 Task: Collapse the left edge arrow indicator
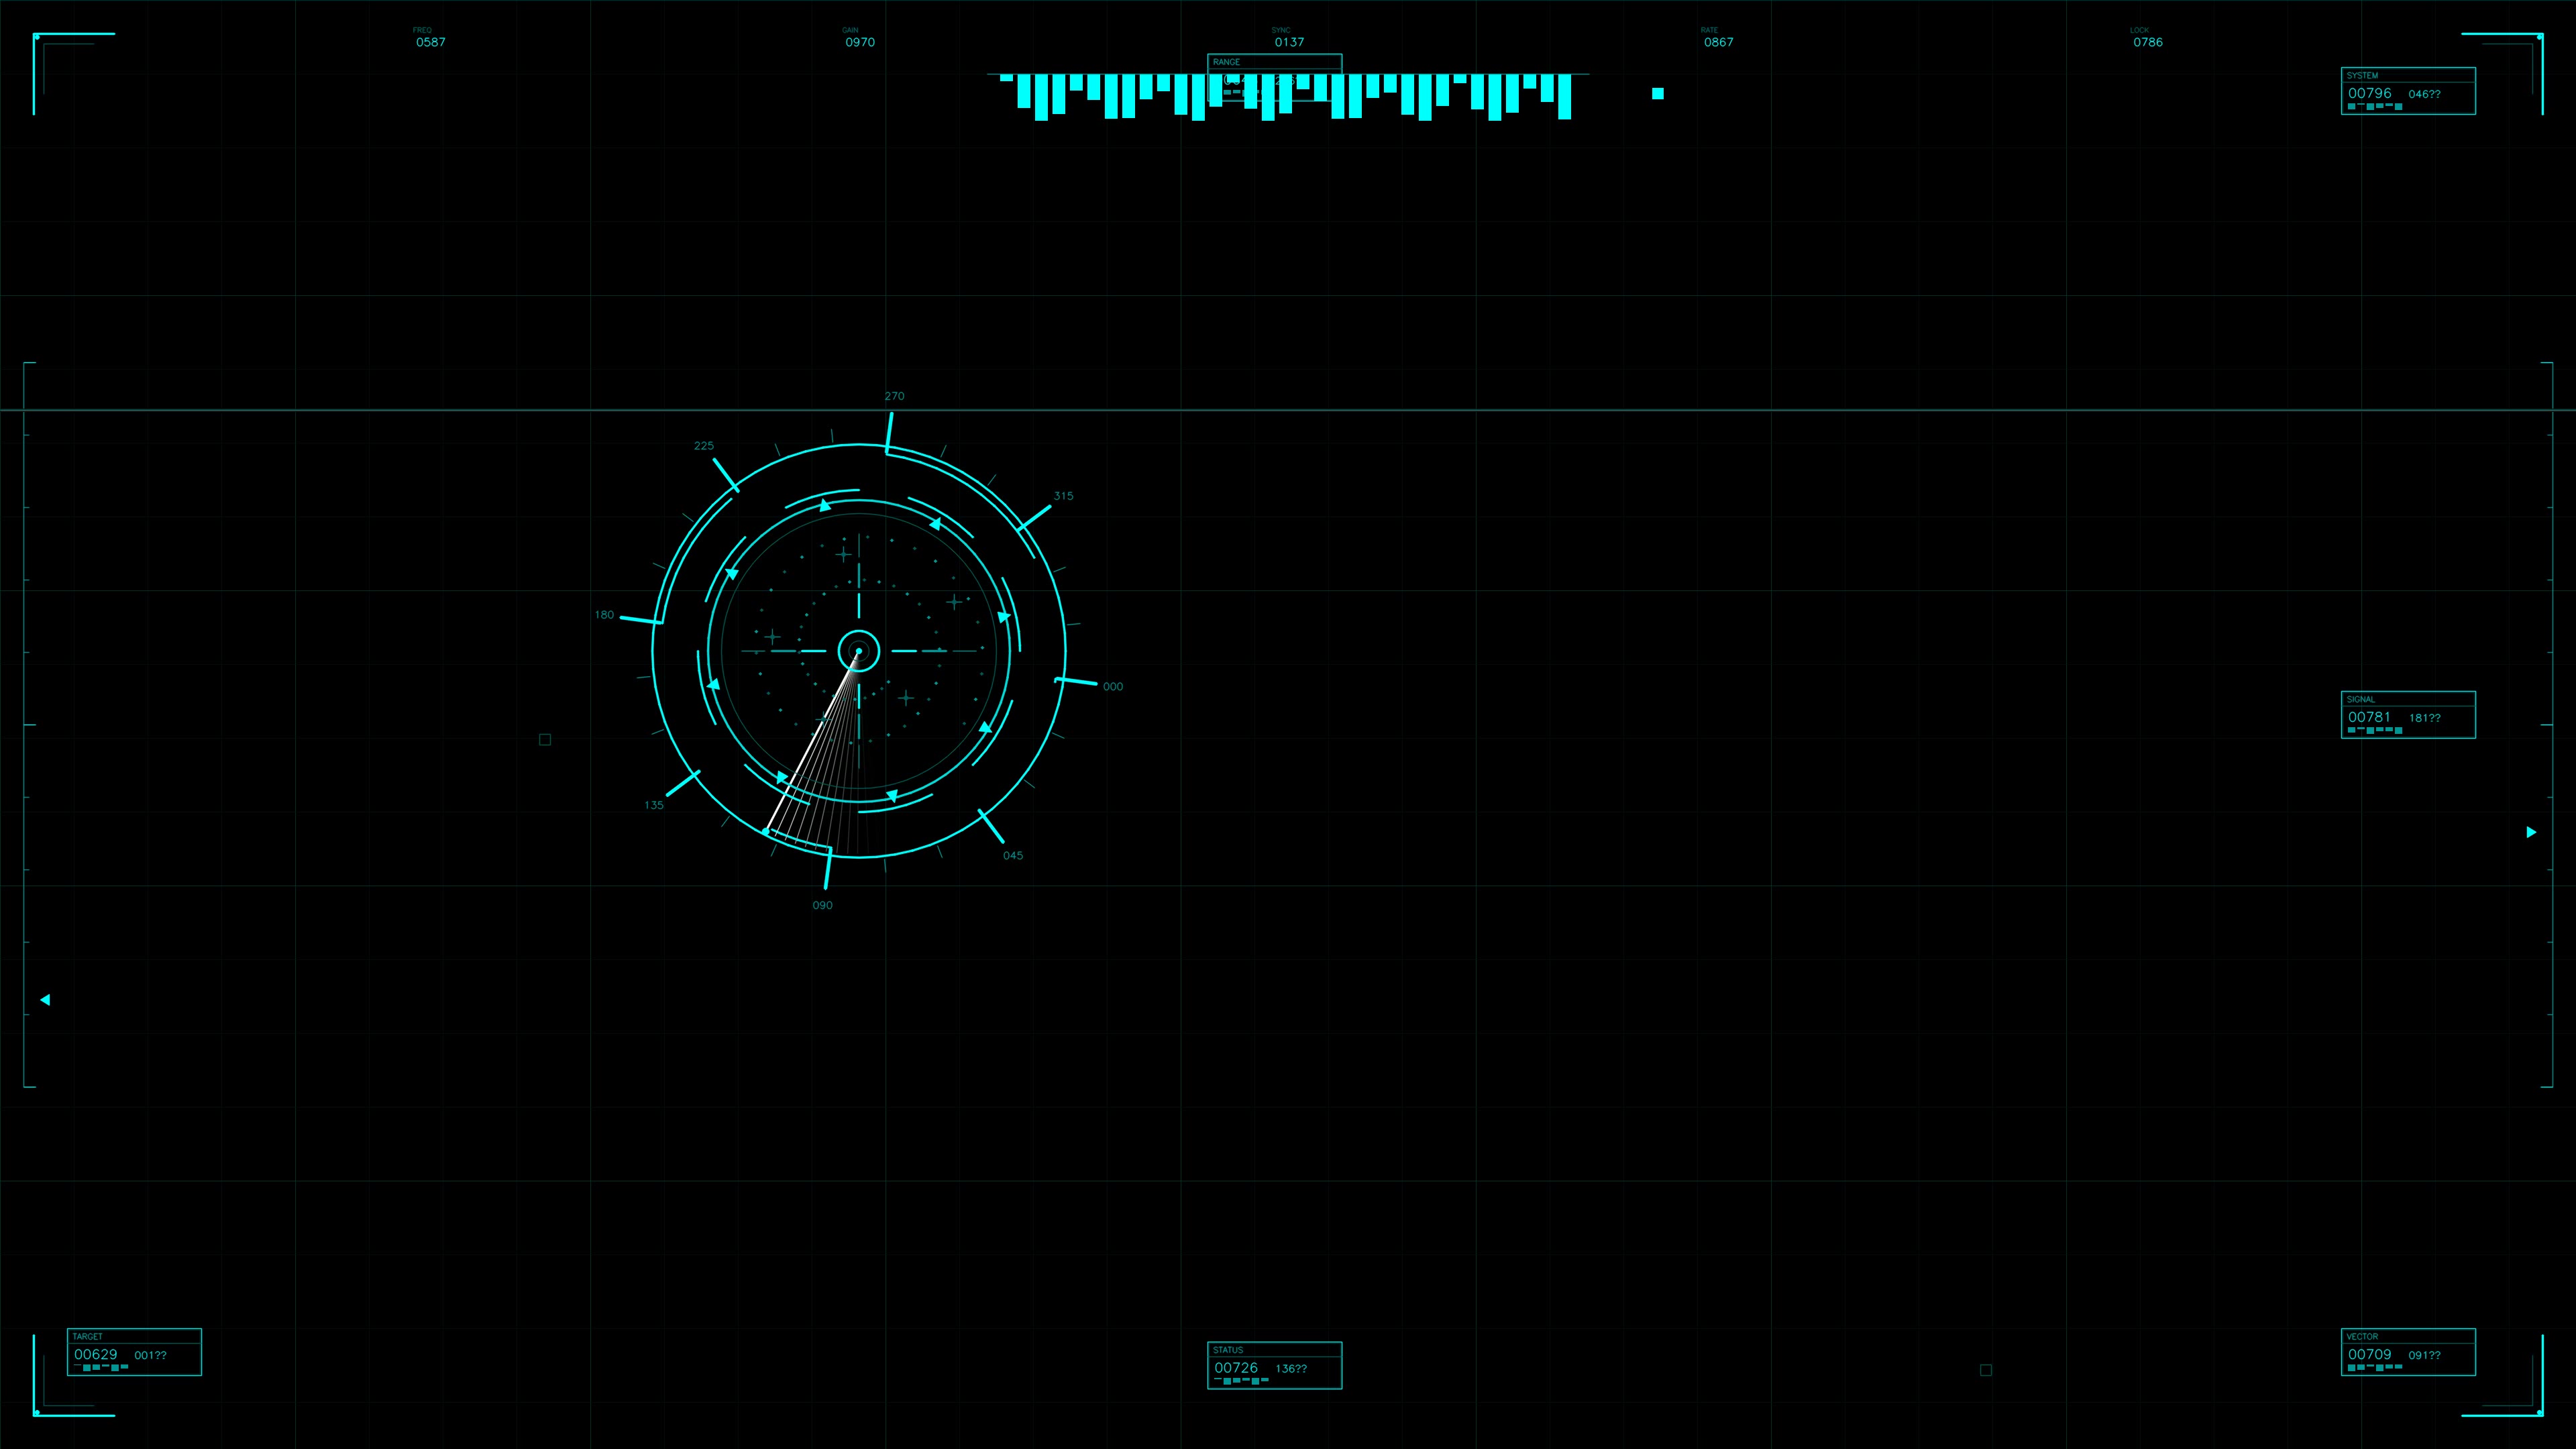pyautogui.click(x=45, y=999)
